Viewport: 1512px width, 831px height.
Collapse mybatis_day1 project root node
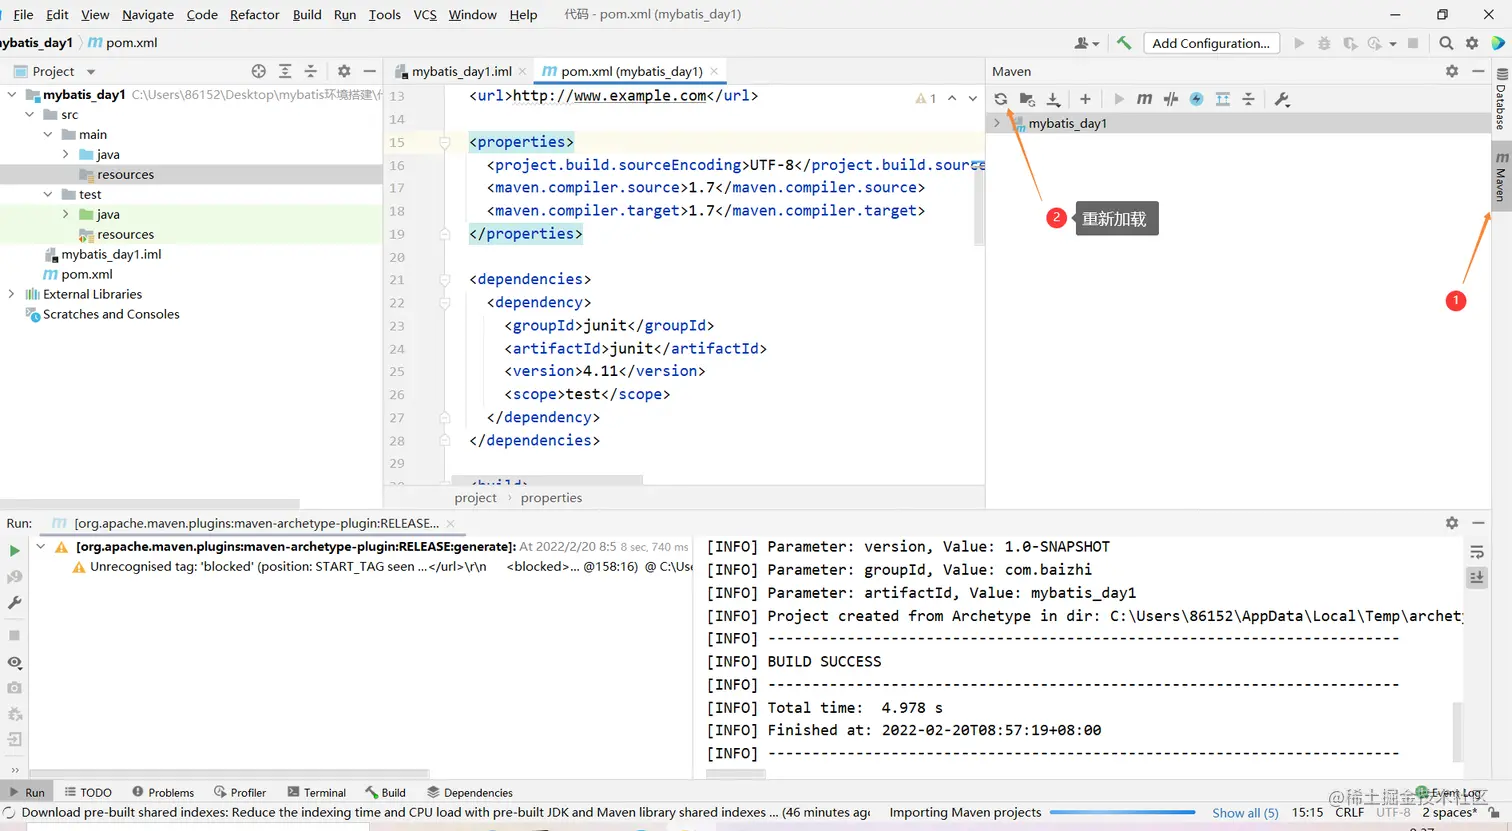(12, 94)
